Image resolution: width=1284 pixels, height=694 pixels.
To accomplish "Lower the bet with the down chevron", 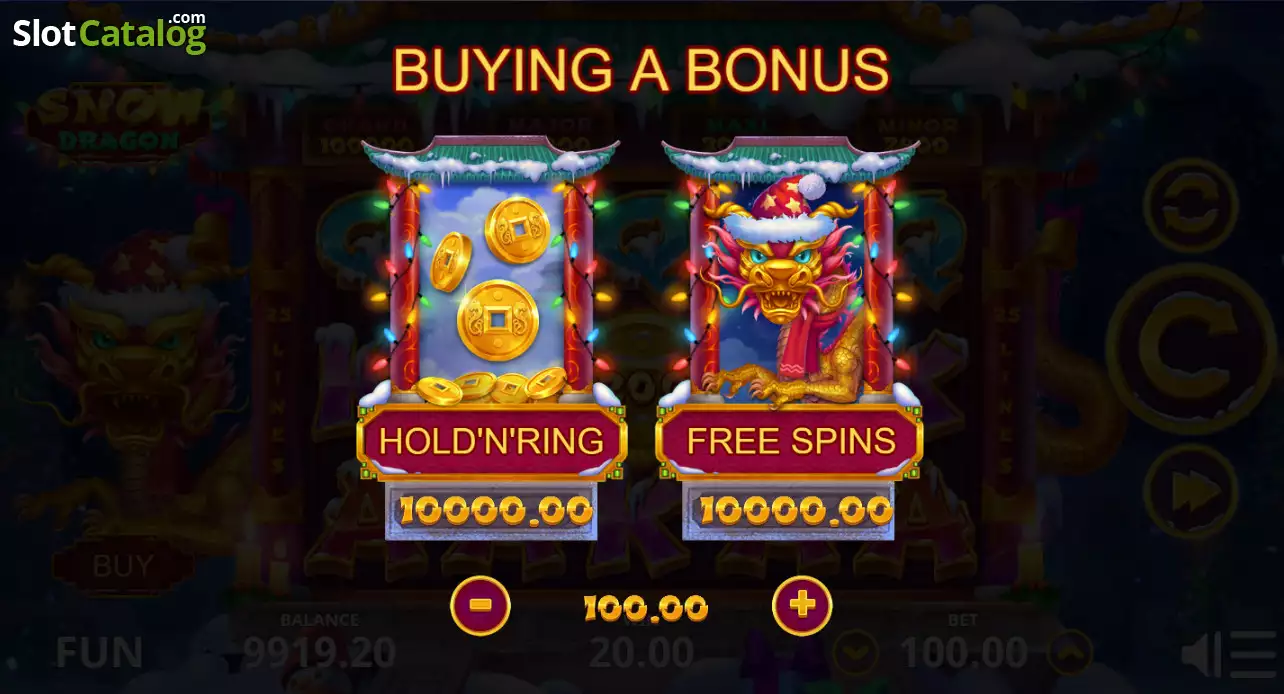I will 856,653.
